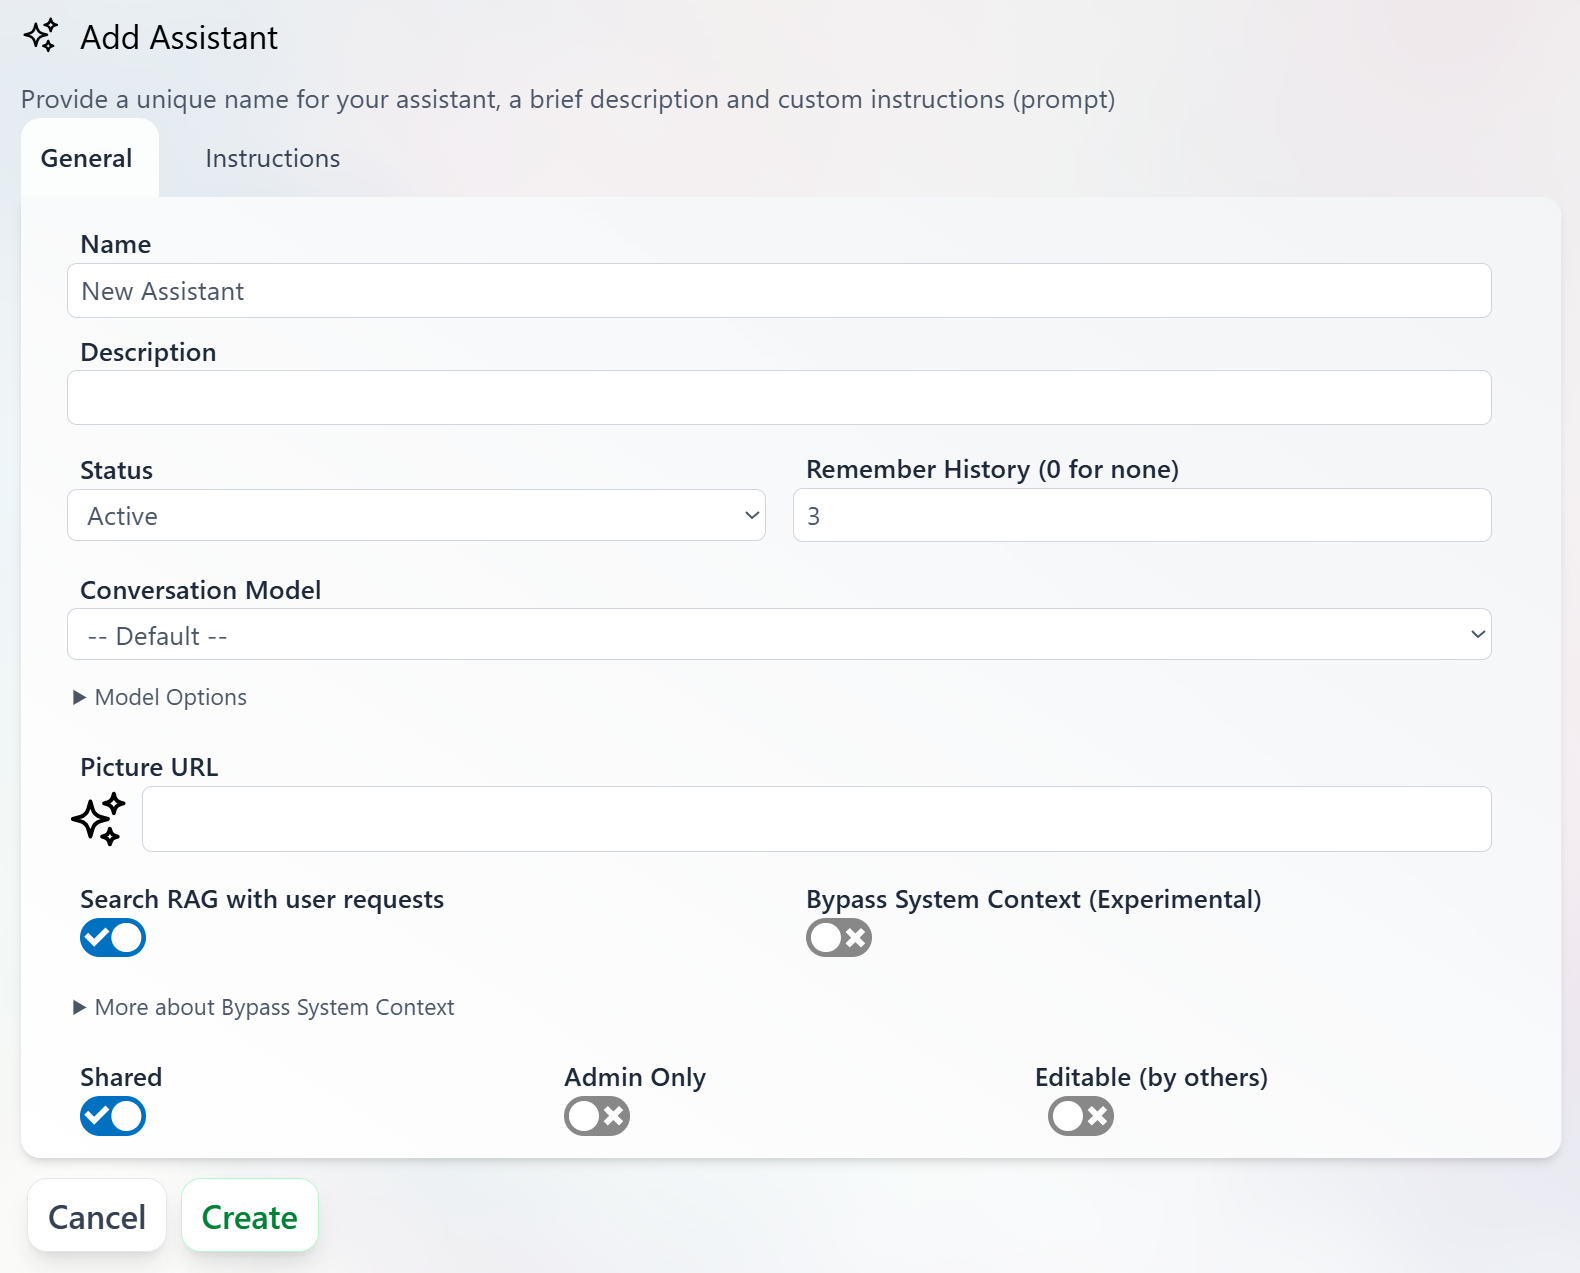Screen dimensions: 1580x1273
Task: Enable Bypass System Context toggle
Action: [x=839, y=938]
